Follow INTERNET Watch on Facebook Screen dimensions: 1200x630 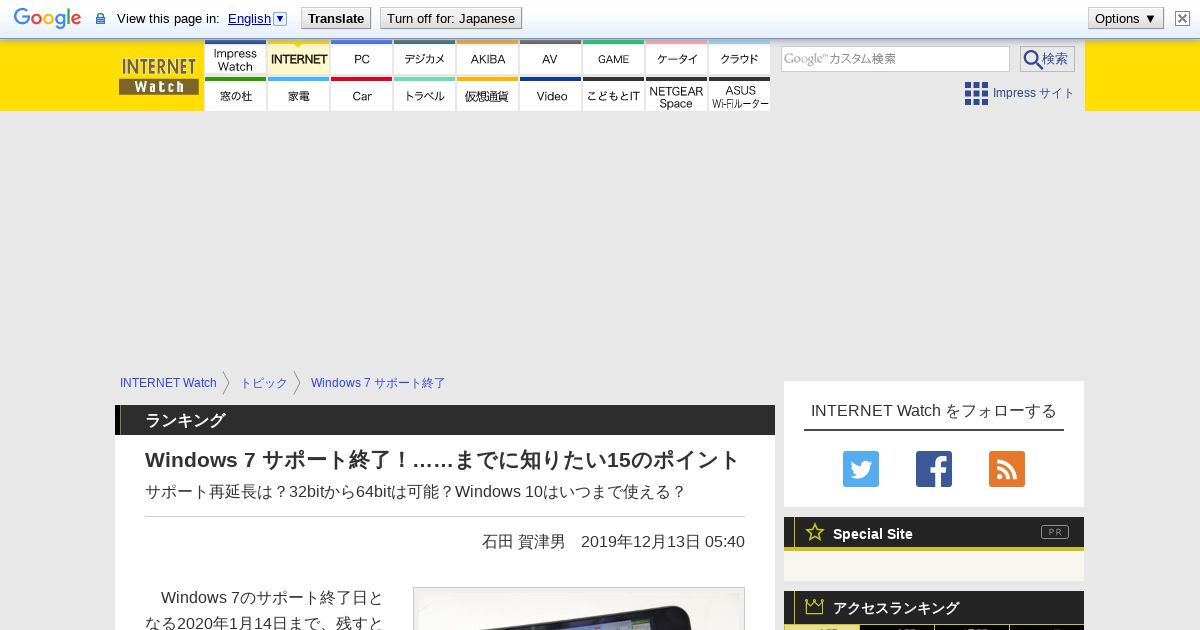click(934, 469)
